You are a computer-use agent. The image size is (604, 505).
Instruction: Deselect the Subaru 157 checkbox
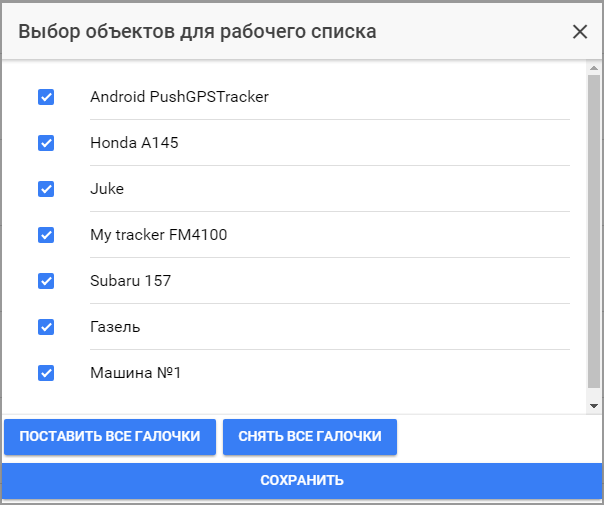coord(46,281)
